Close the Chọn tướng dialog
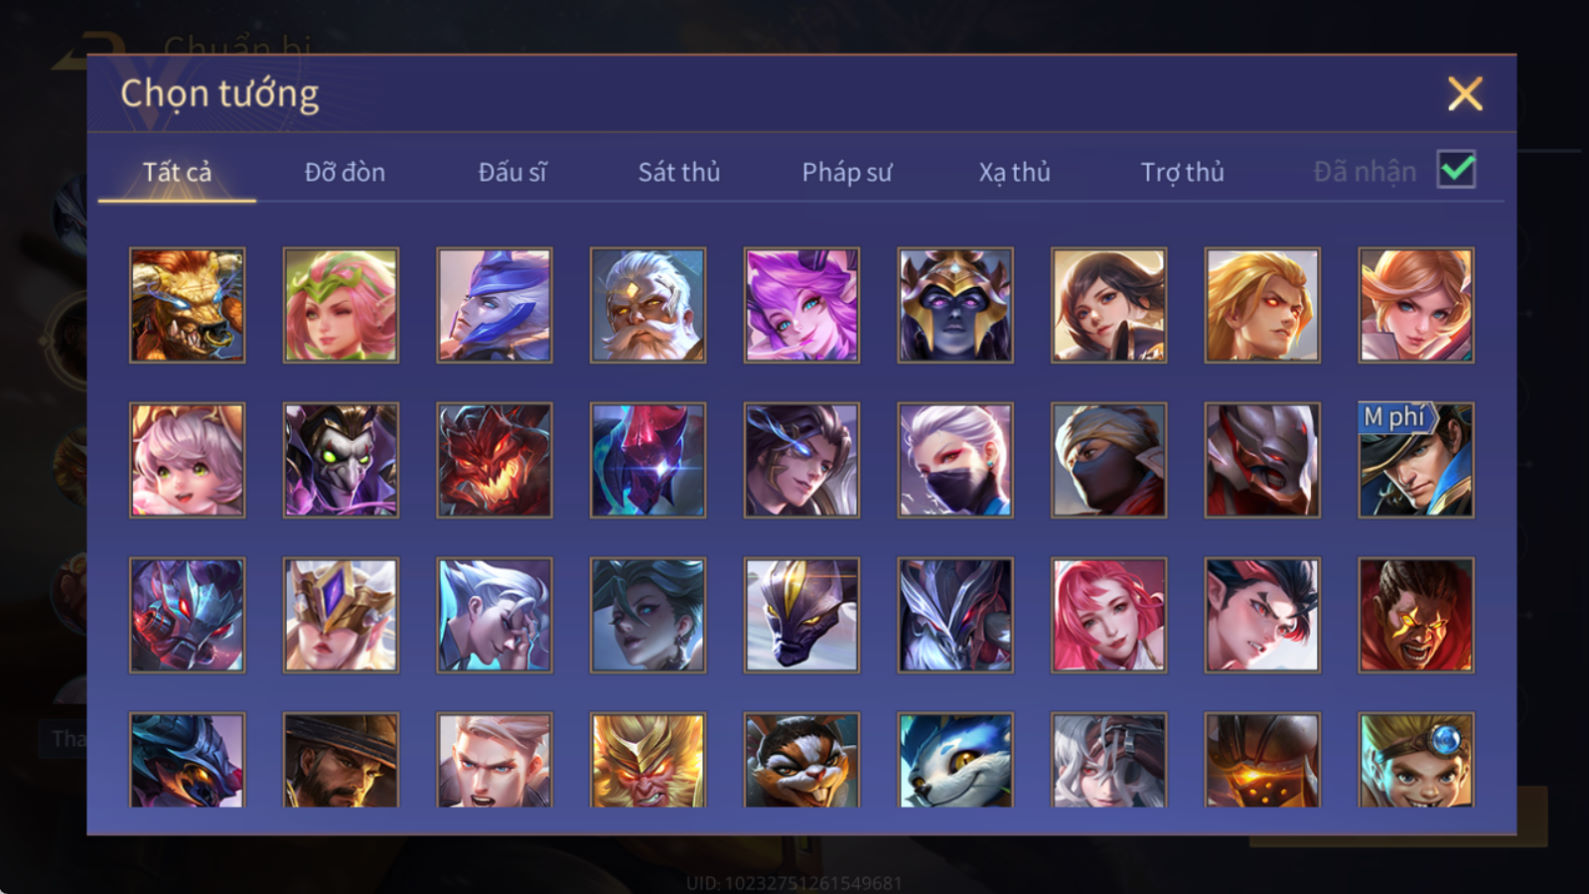Viewport: 1589px width, 894px height. [x=1465, y=94]
